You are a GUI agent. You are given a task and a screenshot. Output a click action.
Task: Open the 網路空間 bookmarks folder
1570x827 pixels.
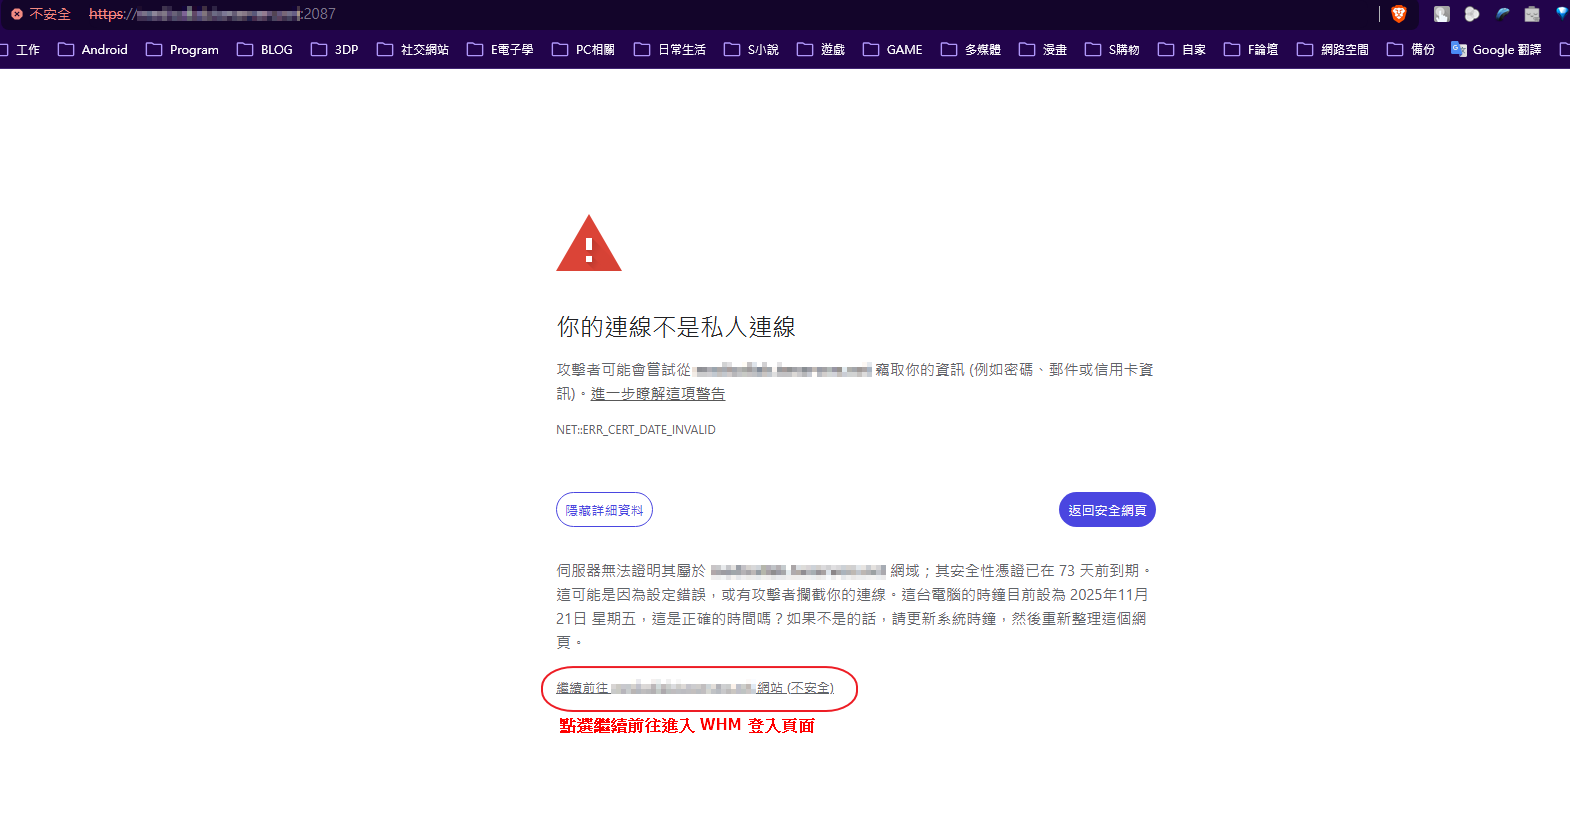1332,50
